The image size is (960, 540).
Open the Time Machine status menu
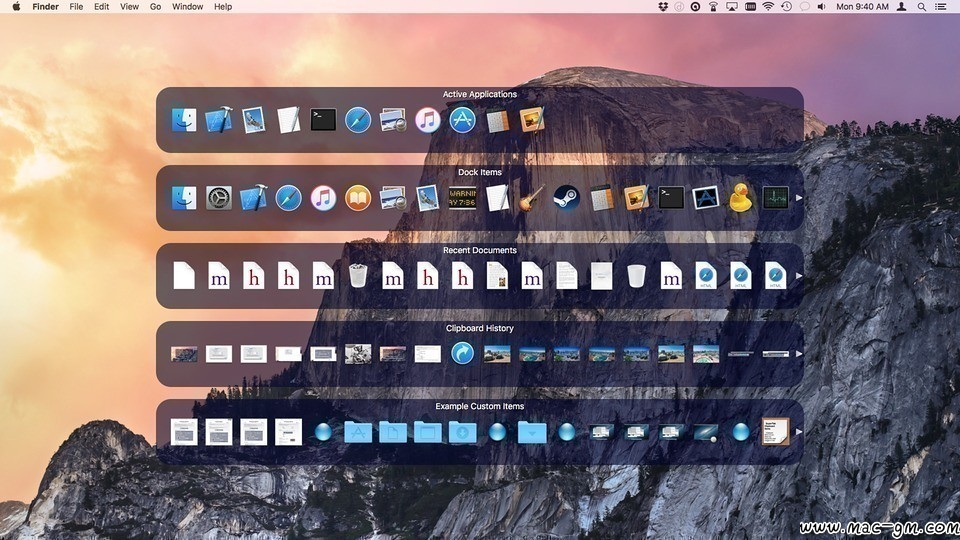click(x=786, y=7)
